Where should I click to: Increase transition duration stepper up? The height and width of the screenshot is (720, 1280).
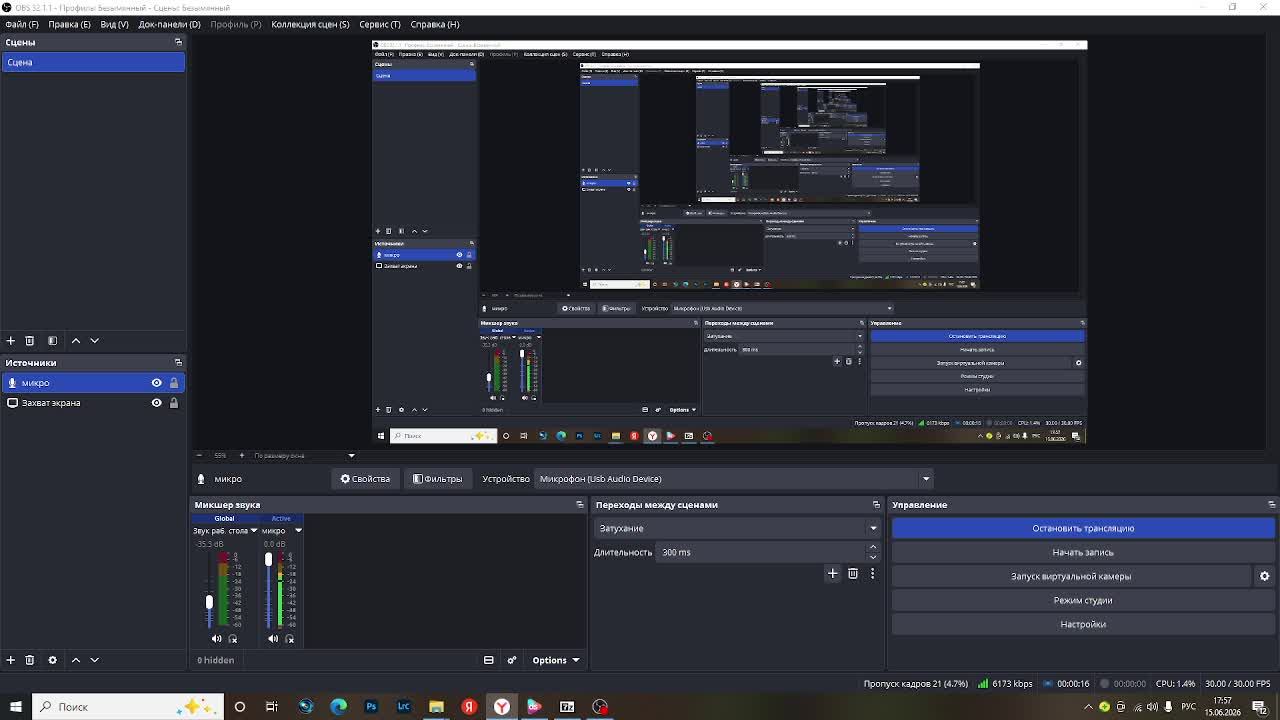tap(872, 547)
